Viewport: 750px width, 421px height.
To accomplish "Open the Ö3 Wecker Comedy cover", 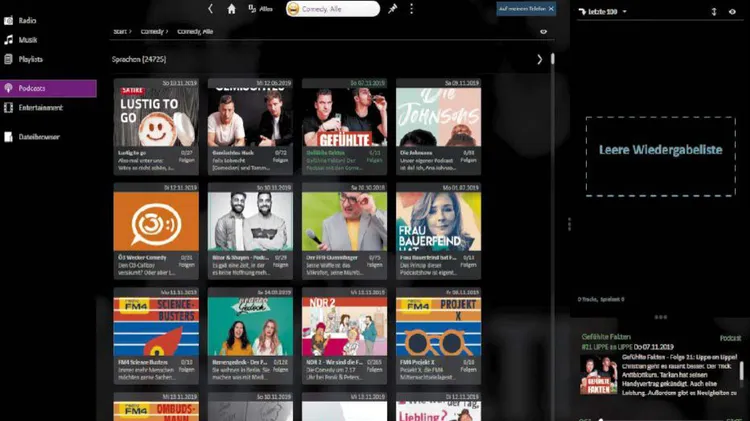I will point(156,222).
